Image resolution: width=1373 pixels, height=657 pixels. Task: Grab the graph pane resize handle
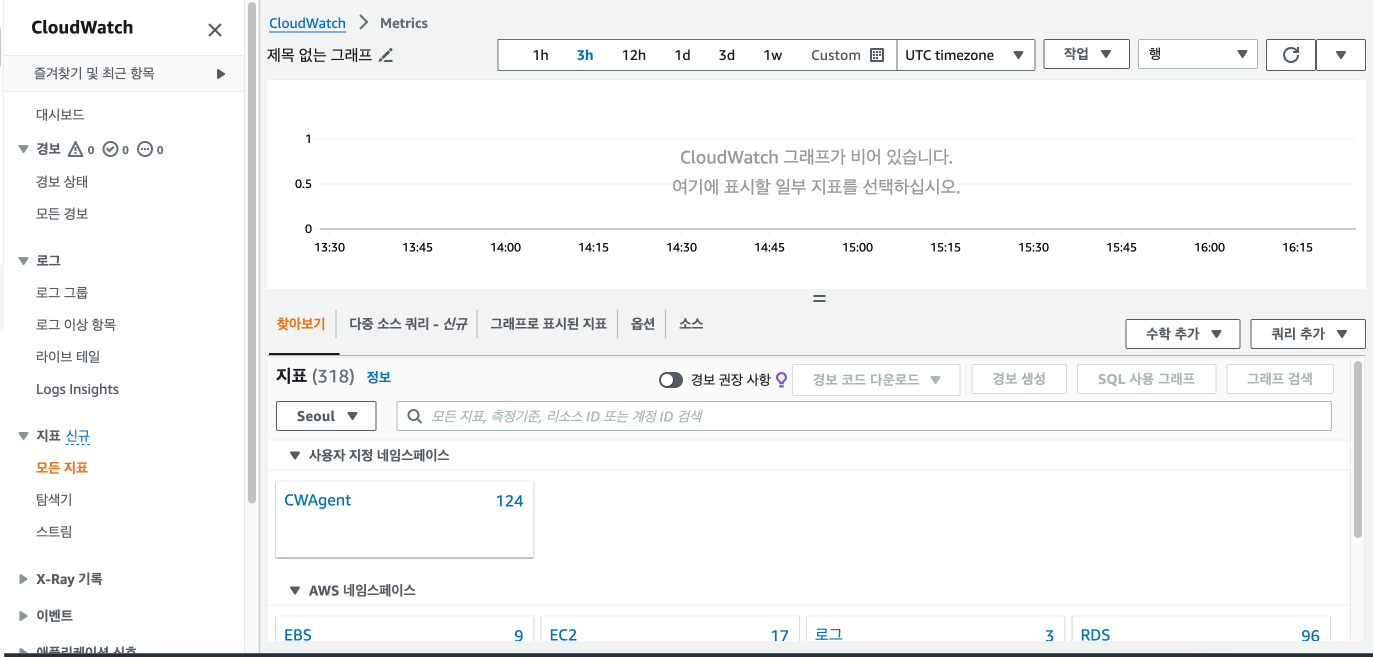pyautogui.click(x=819, y=298)
